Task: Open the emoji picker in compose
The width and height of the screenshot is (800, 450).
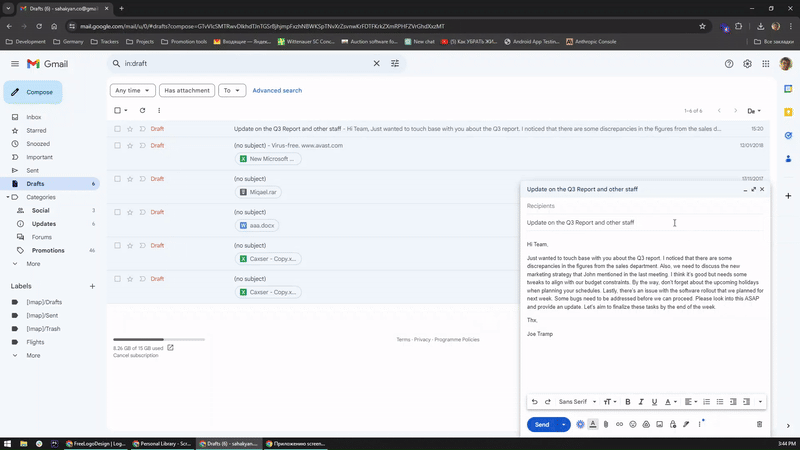Action: 633,424
